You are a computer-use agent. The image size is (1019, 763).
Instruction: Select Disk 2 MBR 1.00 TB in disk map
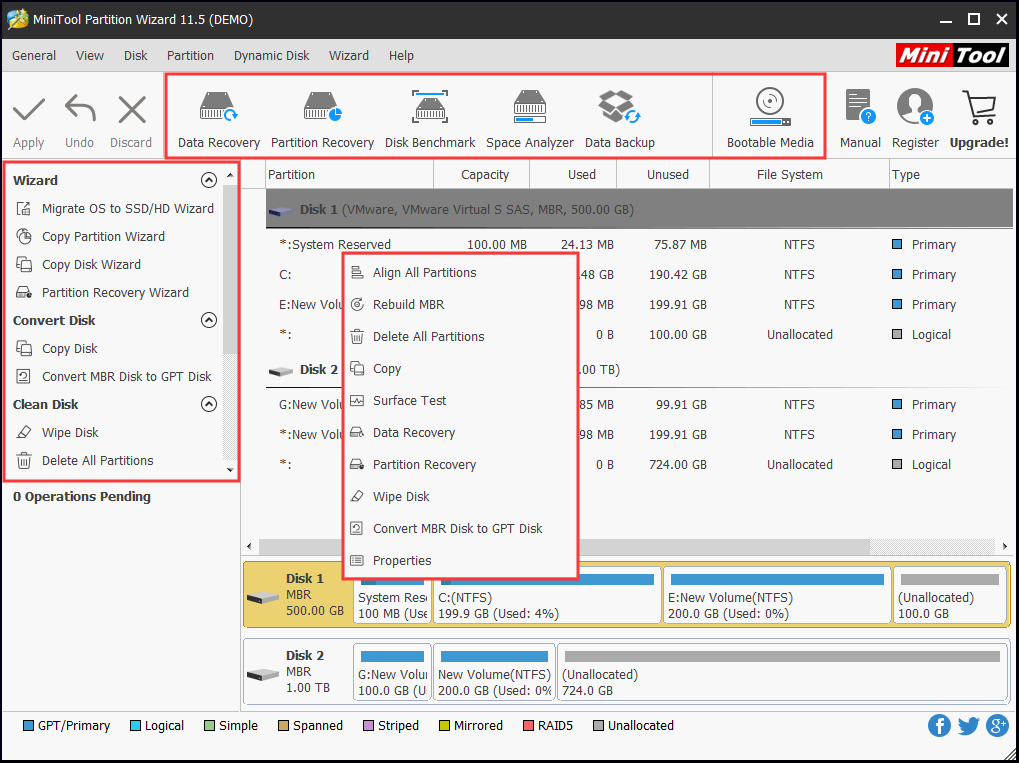[x=297, y=672]
